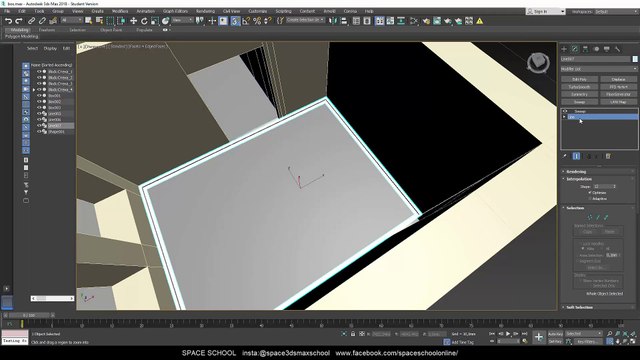This screenshot has height=360, width=640.
Task: Pick the Rectangular Selection Region tool
Action: coord(110,21)
